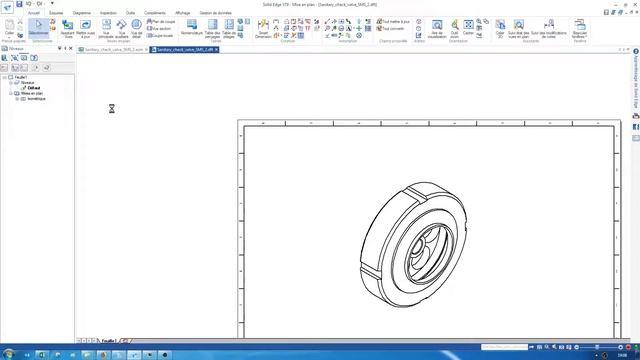Switch to the Esquisse ribbon tab
Image resolution: width=640 pixels, height=360 pixels.
click(56, 13)
